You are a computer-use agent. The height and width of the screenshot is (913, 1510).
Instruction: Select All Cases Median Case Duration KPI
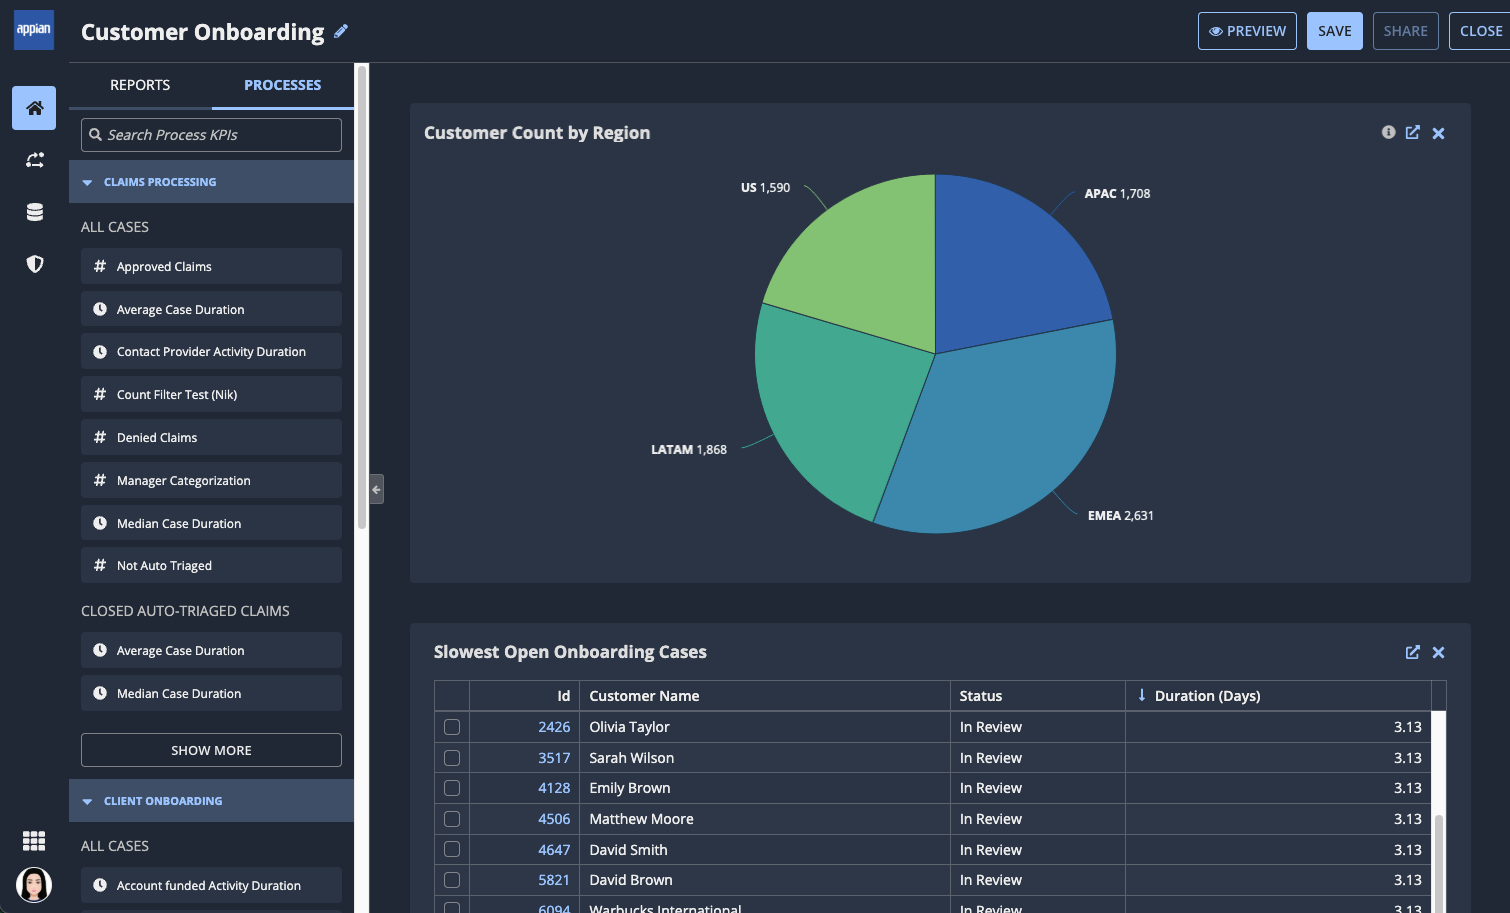[x=211, y=523]
